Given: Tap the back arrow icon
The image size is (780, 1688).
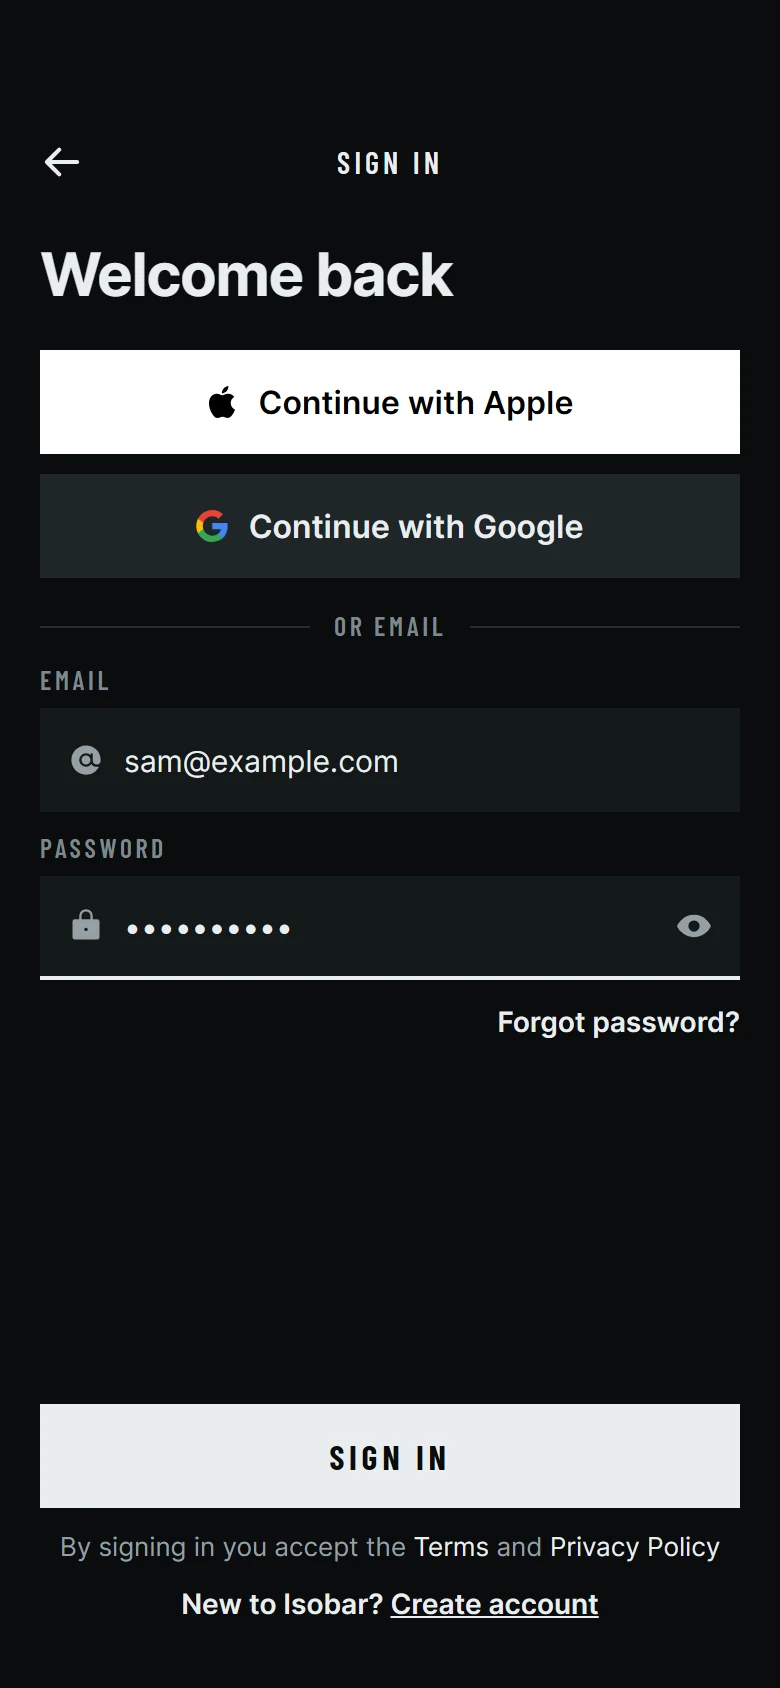Looking at the screenshot, I should pos(62,162).
